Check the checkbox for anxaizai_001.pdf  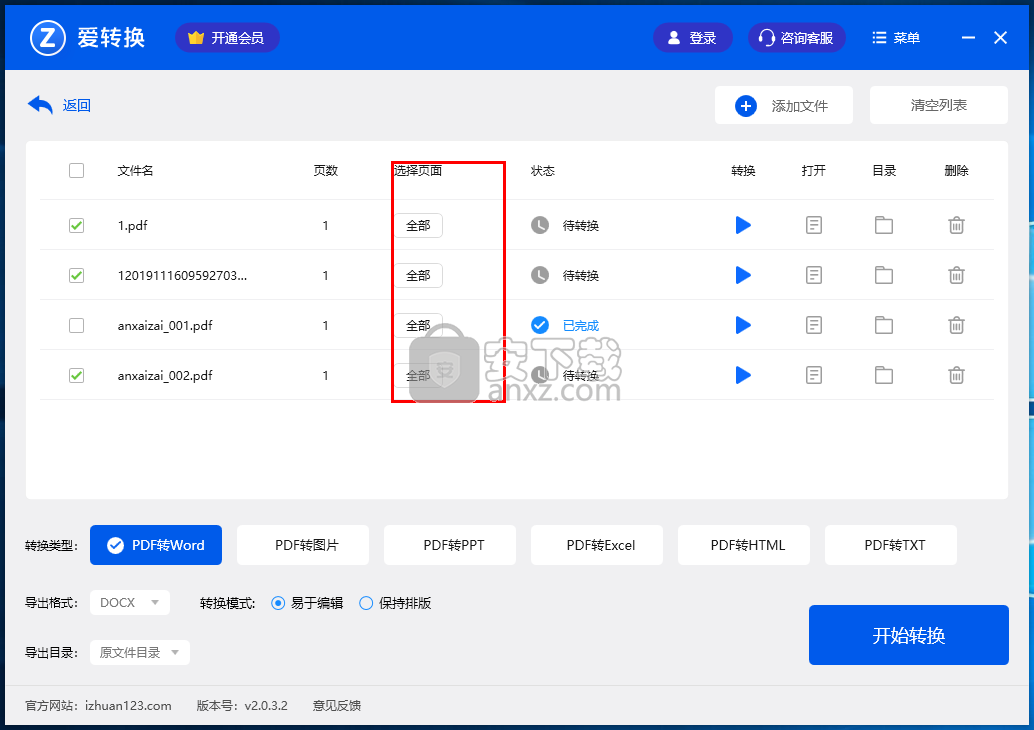point(76,325)
